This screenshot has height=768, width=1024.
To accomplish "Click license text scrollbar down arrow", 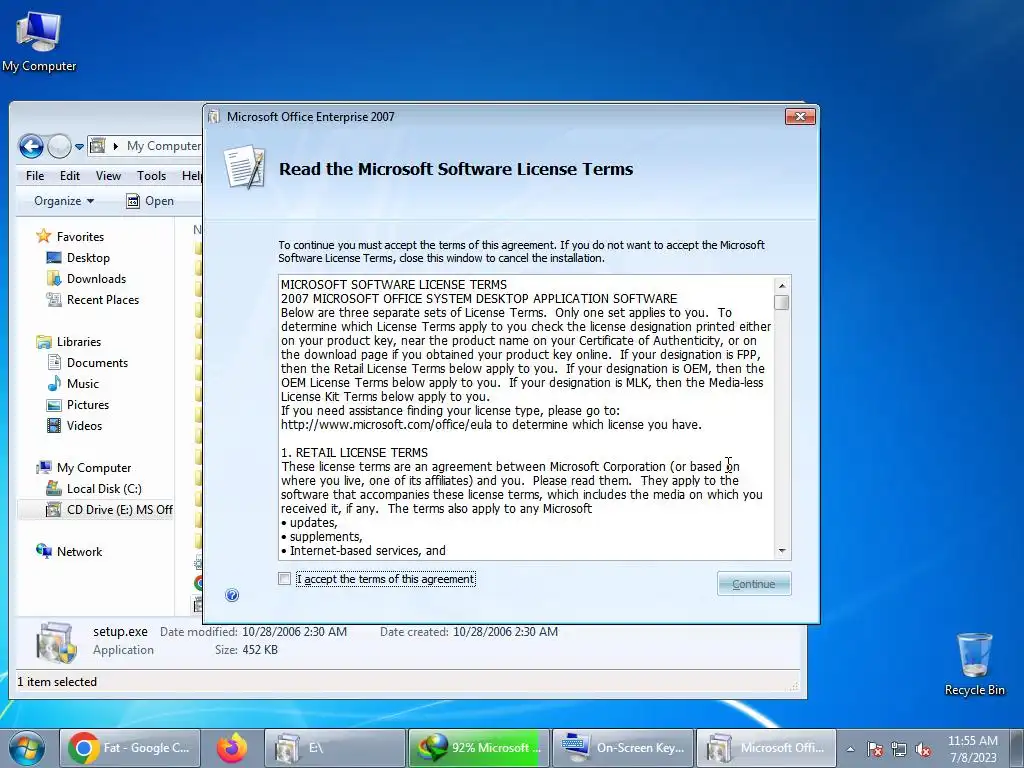I will click(782, 551).
